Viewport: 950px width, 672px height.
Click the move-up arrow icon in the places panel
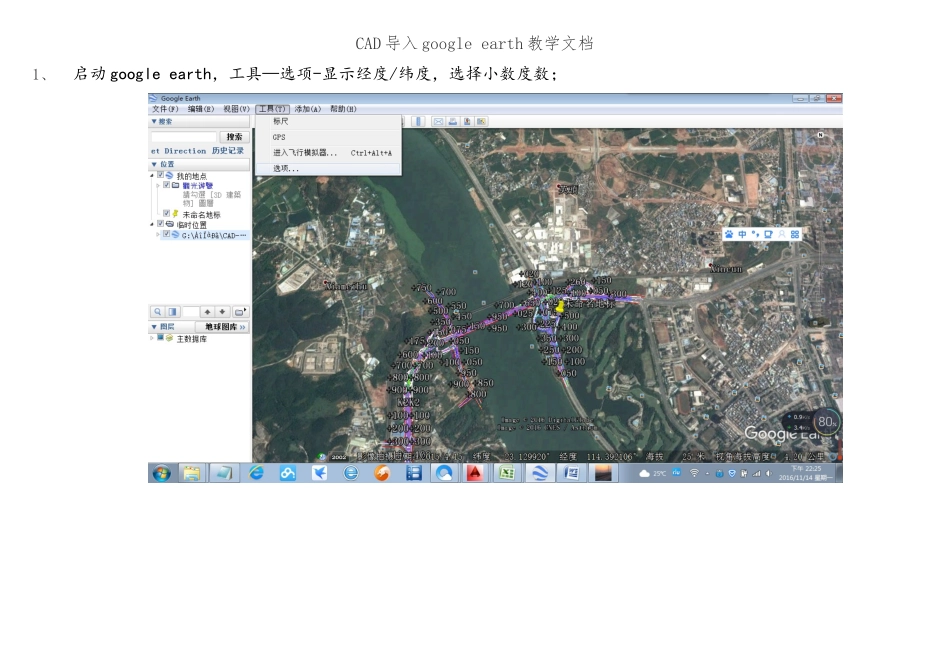(x=207, y=311)
